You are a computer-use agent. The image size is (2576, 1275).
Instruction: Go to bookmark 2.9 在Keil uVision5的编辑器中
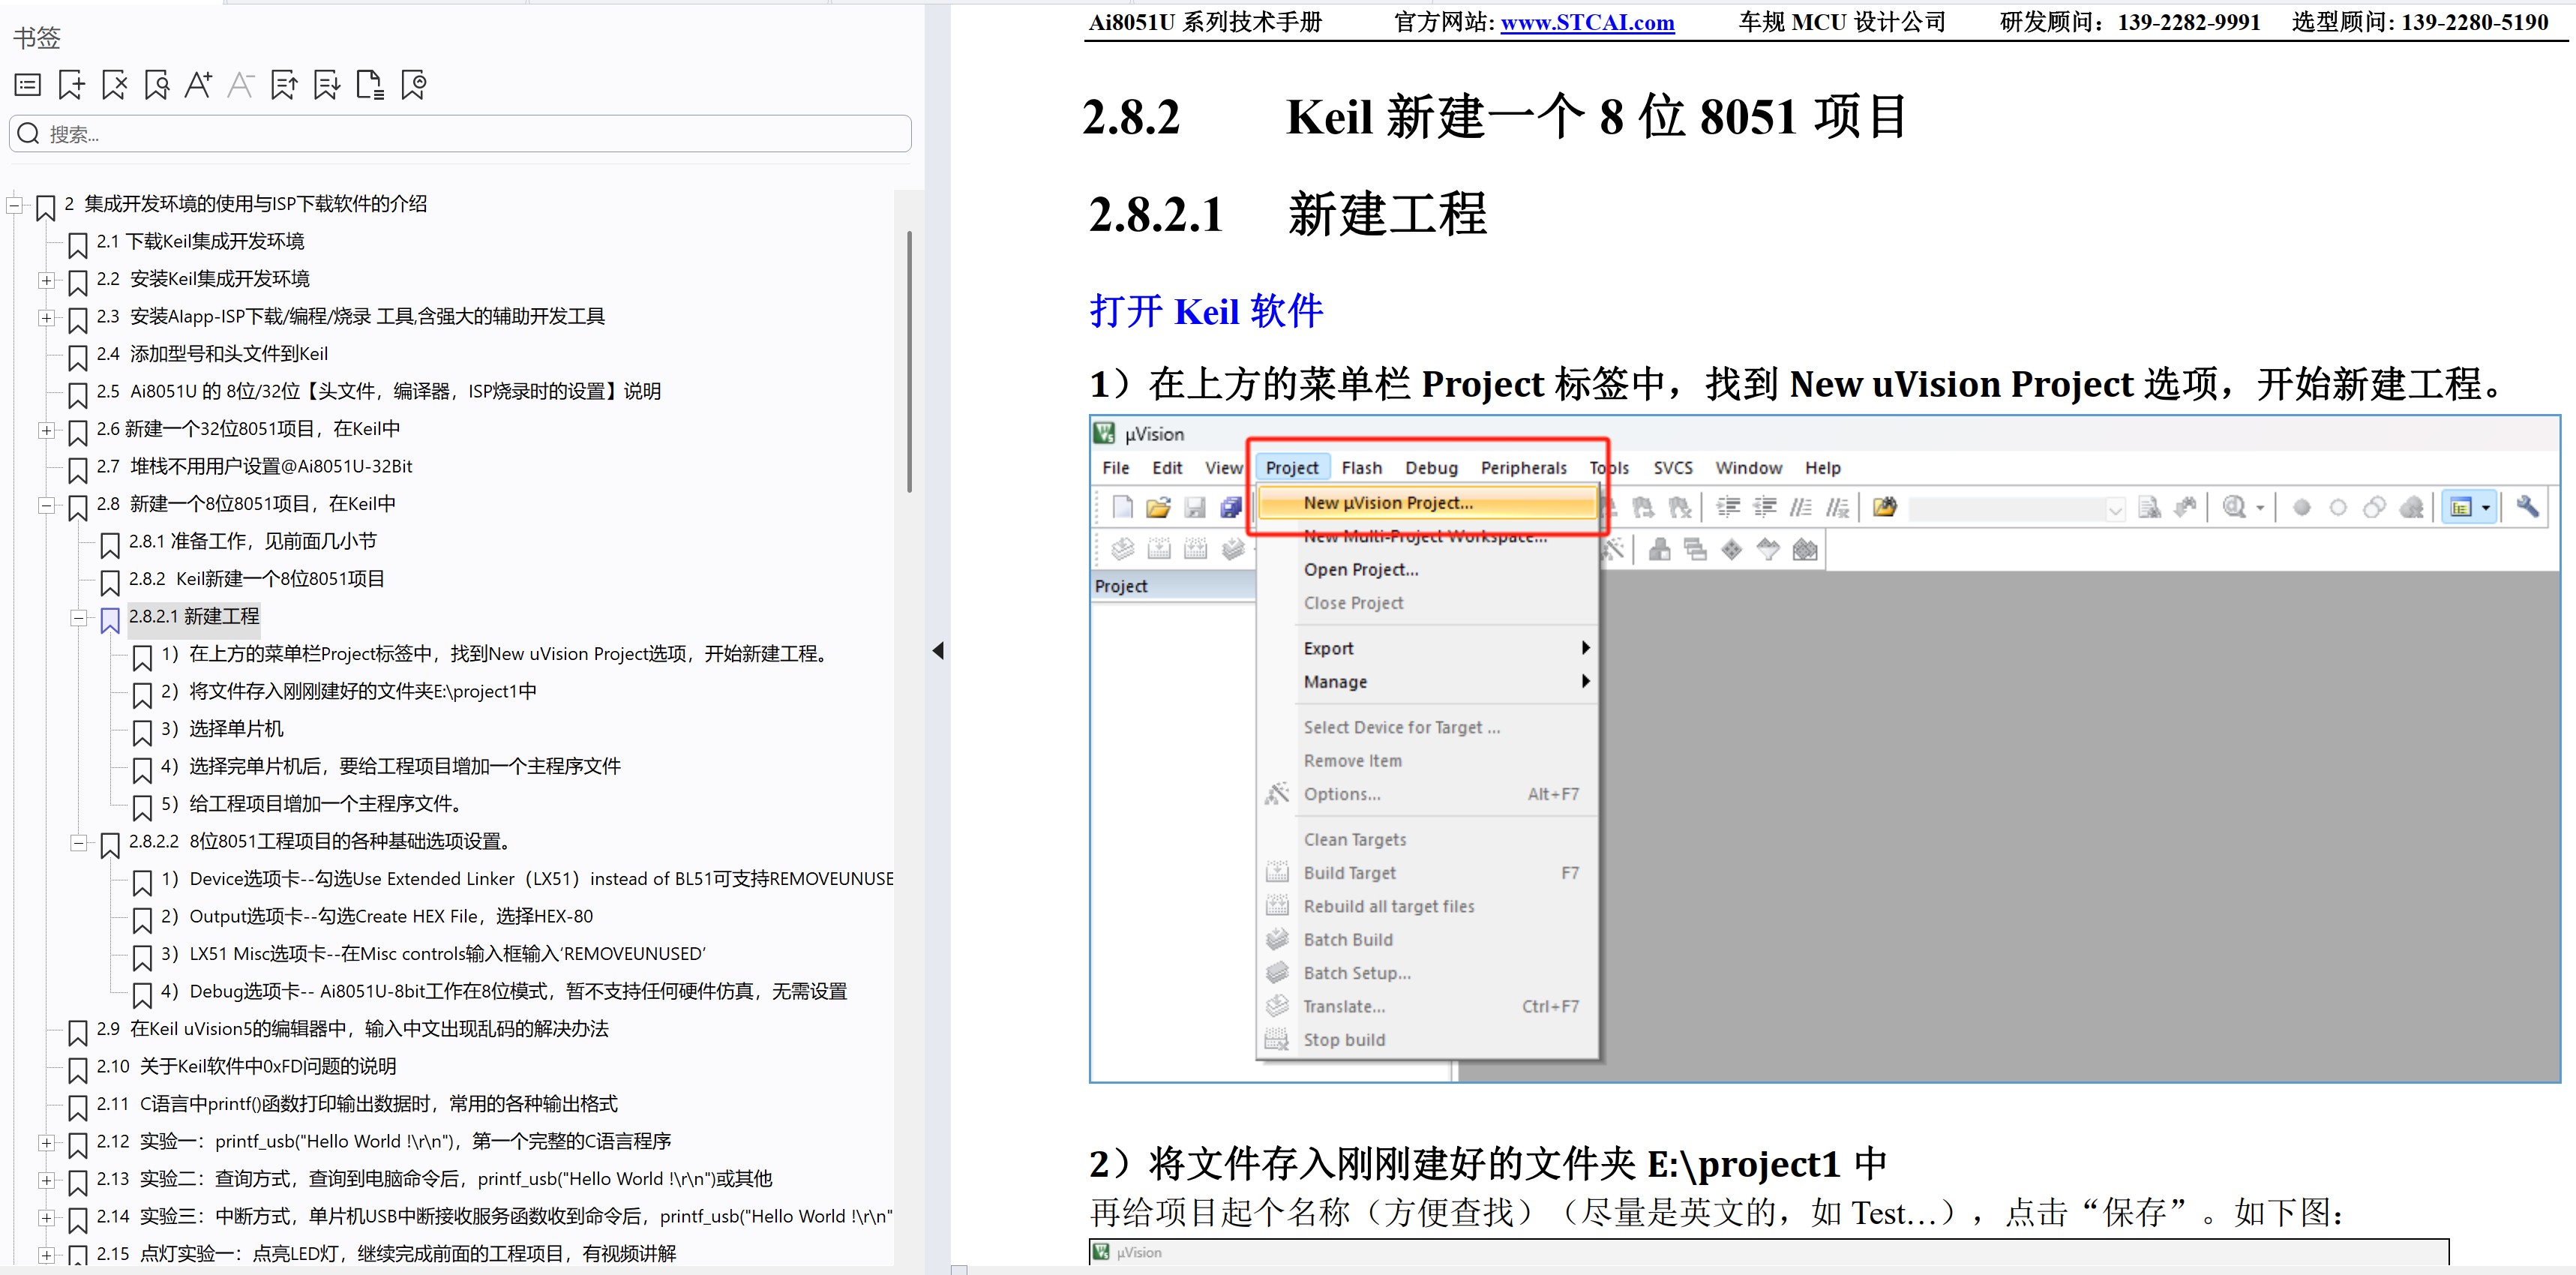click(352, 1029)
